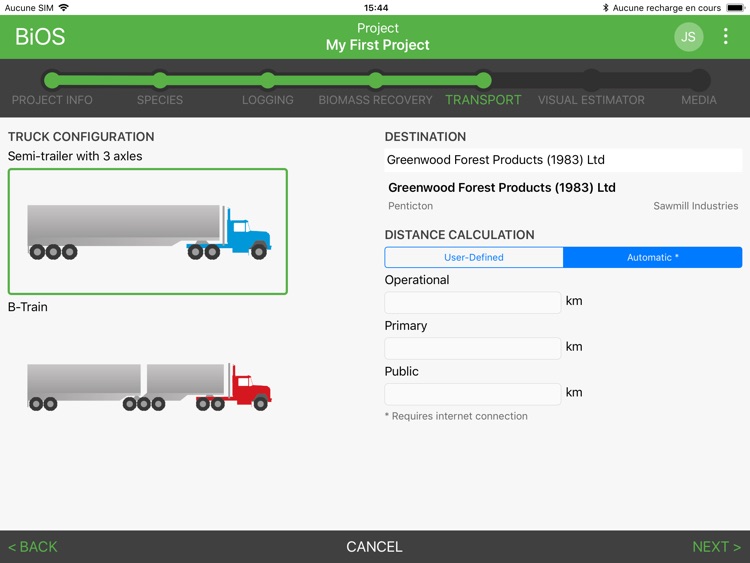Go to Project Info step
Image resolution: width=750 pixels, height=563 pixels.
[52, 100]
